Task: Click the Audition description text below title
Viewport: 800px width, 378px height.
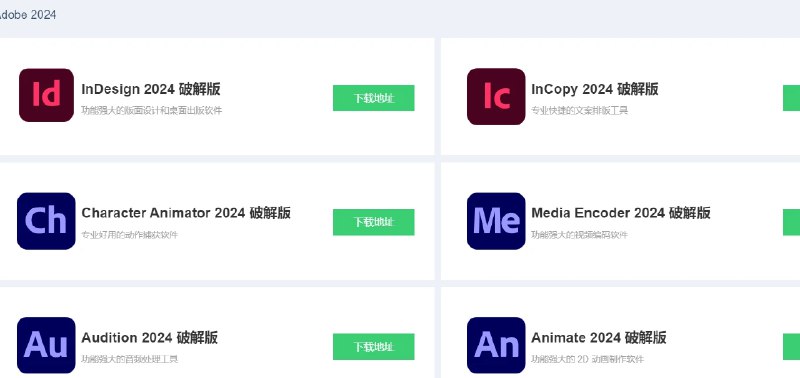Action: [130, 359]
